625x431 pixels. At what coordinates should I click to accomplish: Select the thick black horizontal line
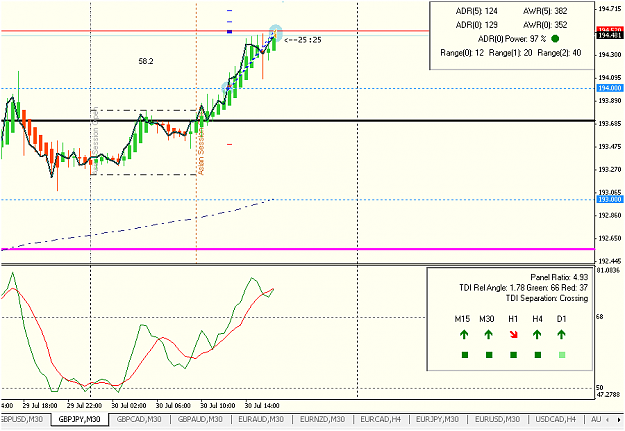click(x=297, y=120)
